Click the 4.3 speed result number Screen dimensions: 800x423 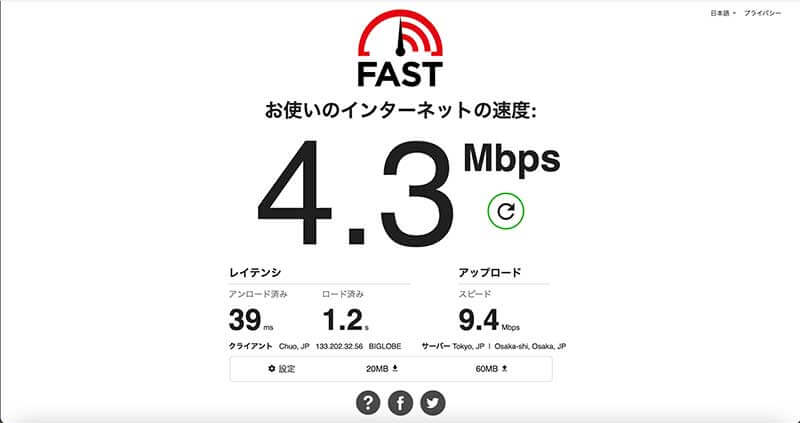point(356,192)
